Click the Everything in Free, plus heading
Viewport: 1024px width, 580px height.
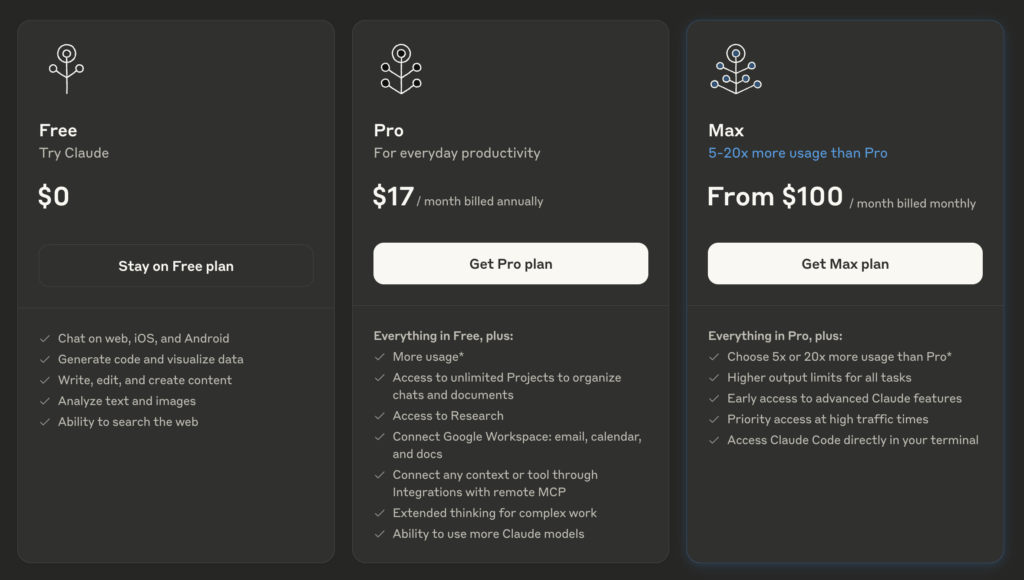tap(443, 336)
